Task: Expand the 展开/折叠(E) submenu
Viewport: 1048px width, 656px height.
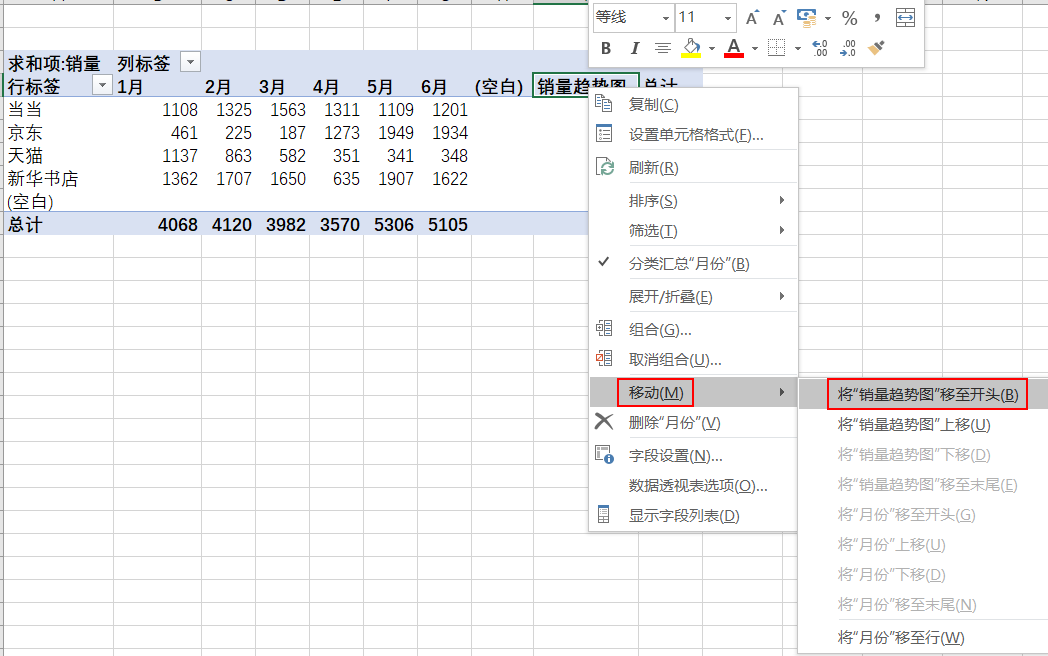Action: coord(694,296)
